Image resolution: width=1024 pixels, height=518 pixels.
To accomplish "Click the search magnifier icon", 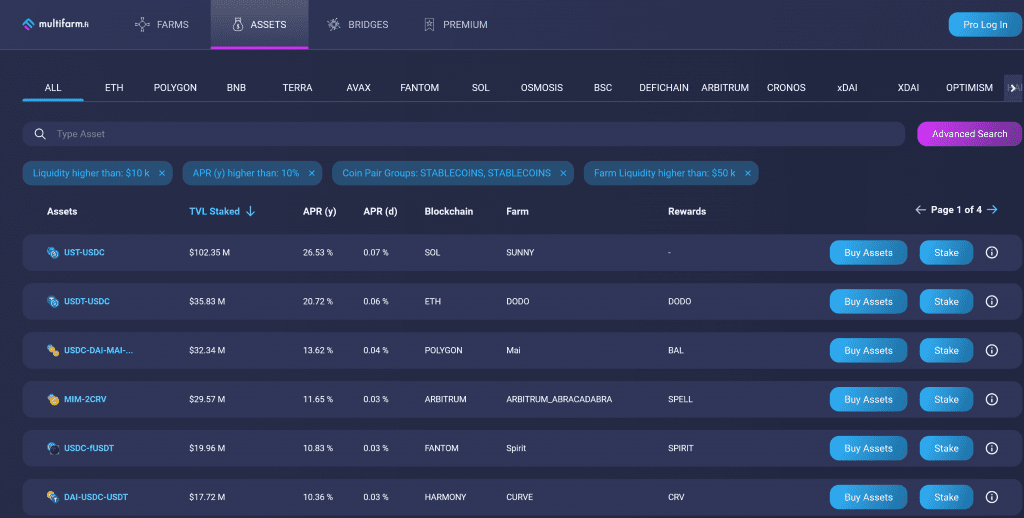I will click(40, 134).
